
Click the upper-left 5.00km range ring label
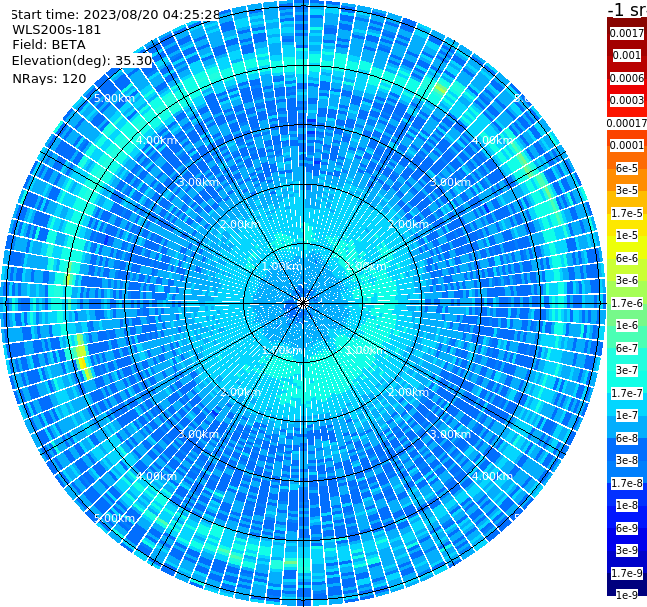pyautogui.click(x=114, y=98)
